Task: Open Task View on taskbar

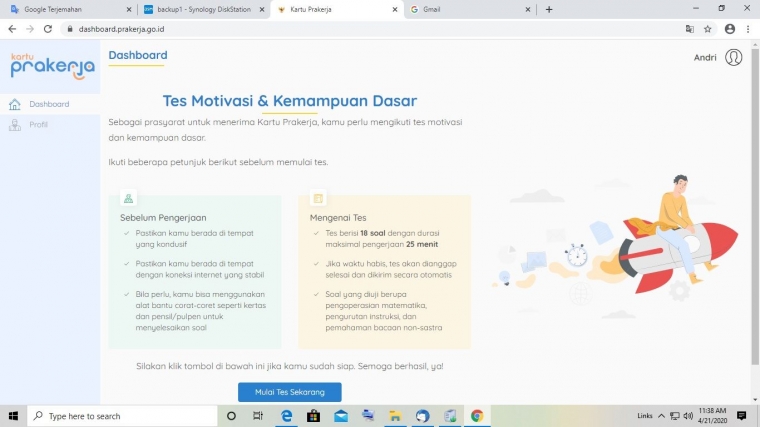Action: tap(258, 416)
